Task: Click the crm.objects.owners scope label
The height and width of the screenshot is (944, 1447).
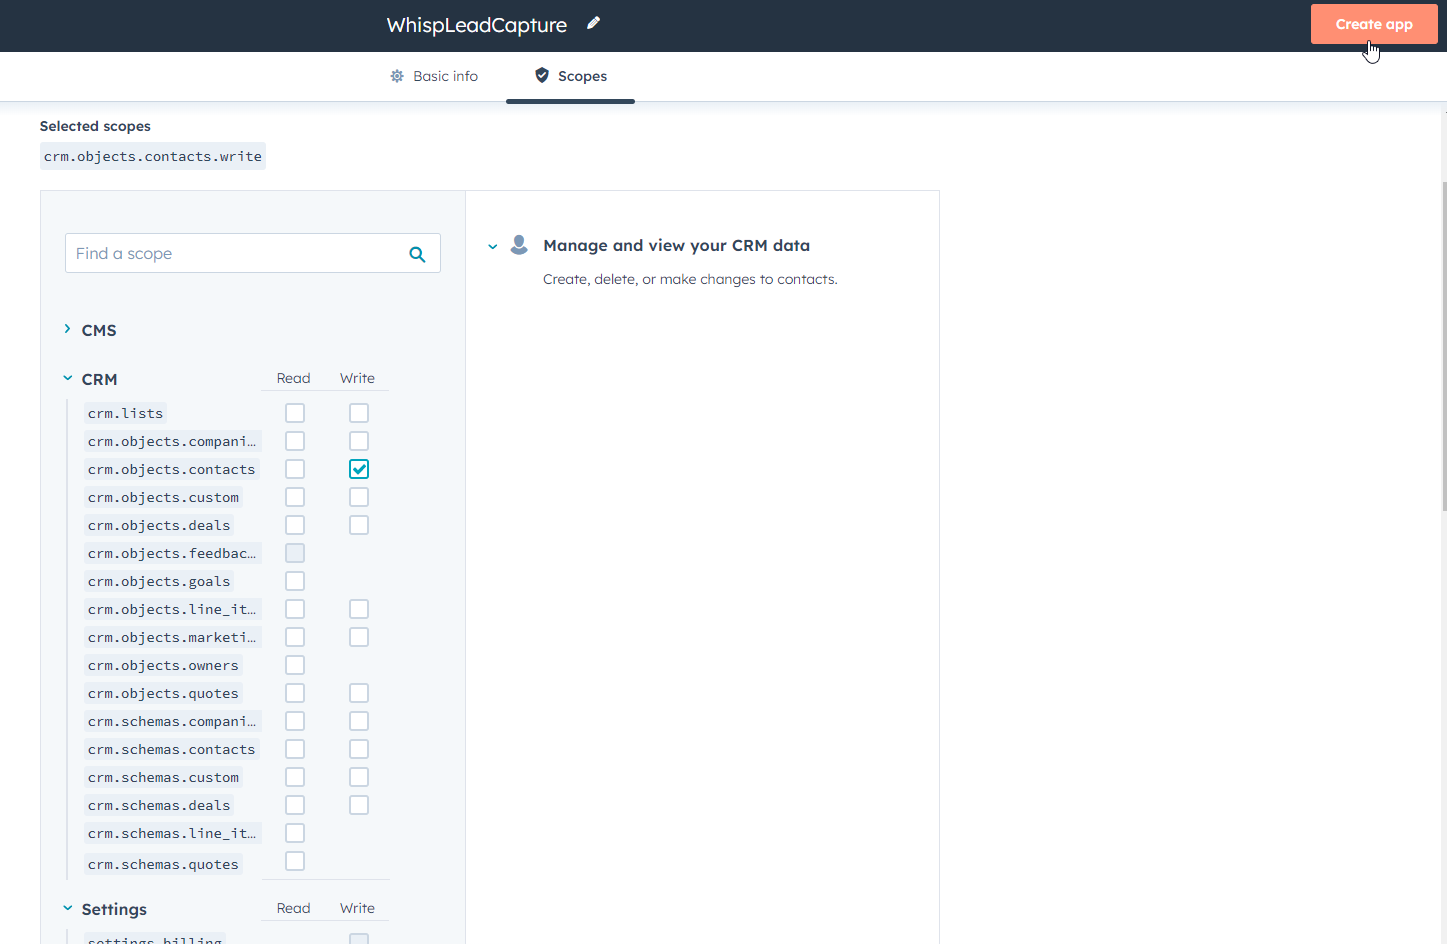Action: [163, 665]
